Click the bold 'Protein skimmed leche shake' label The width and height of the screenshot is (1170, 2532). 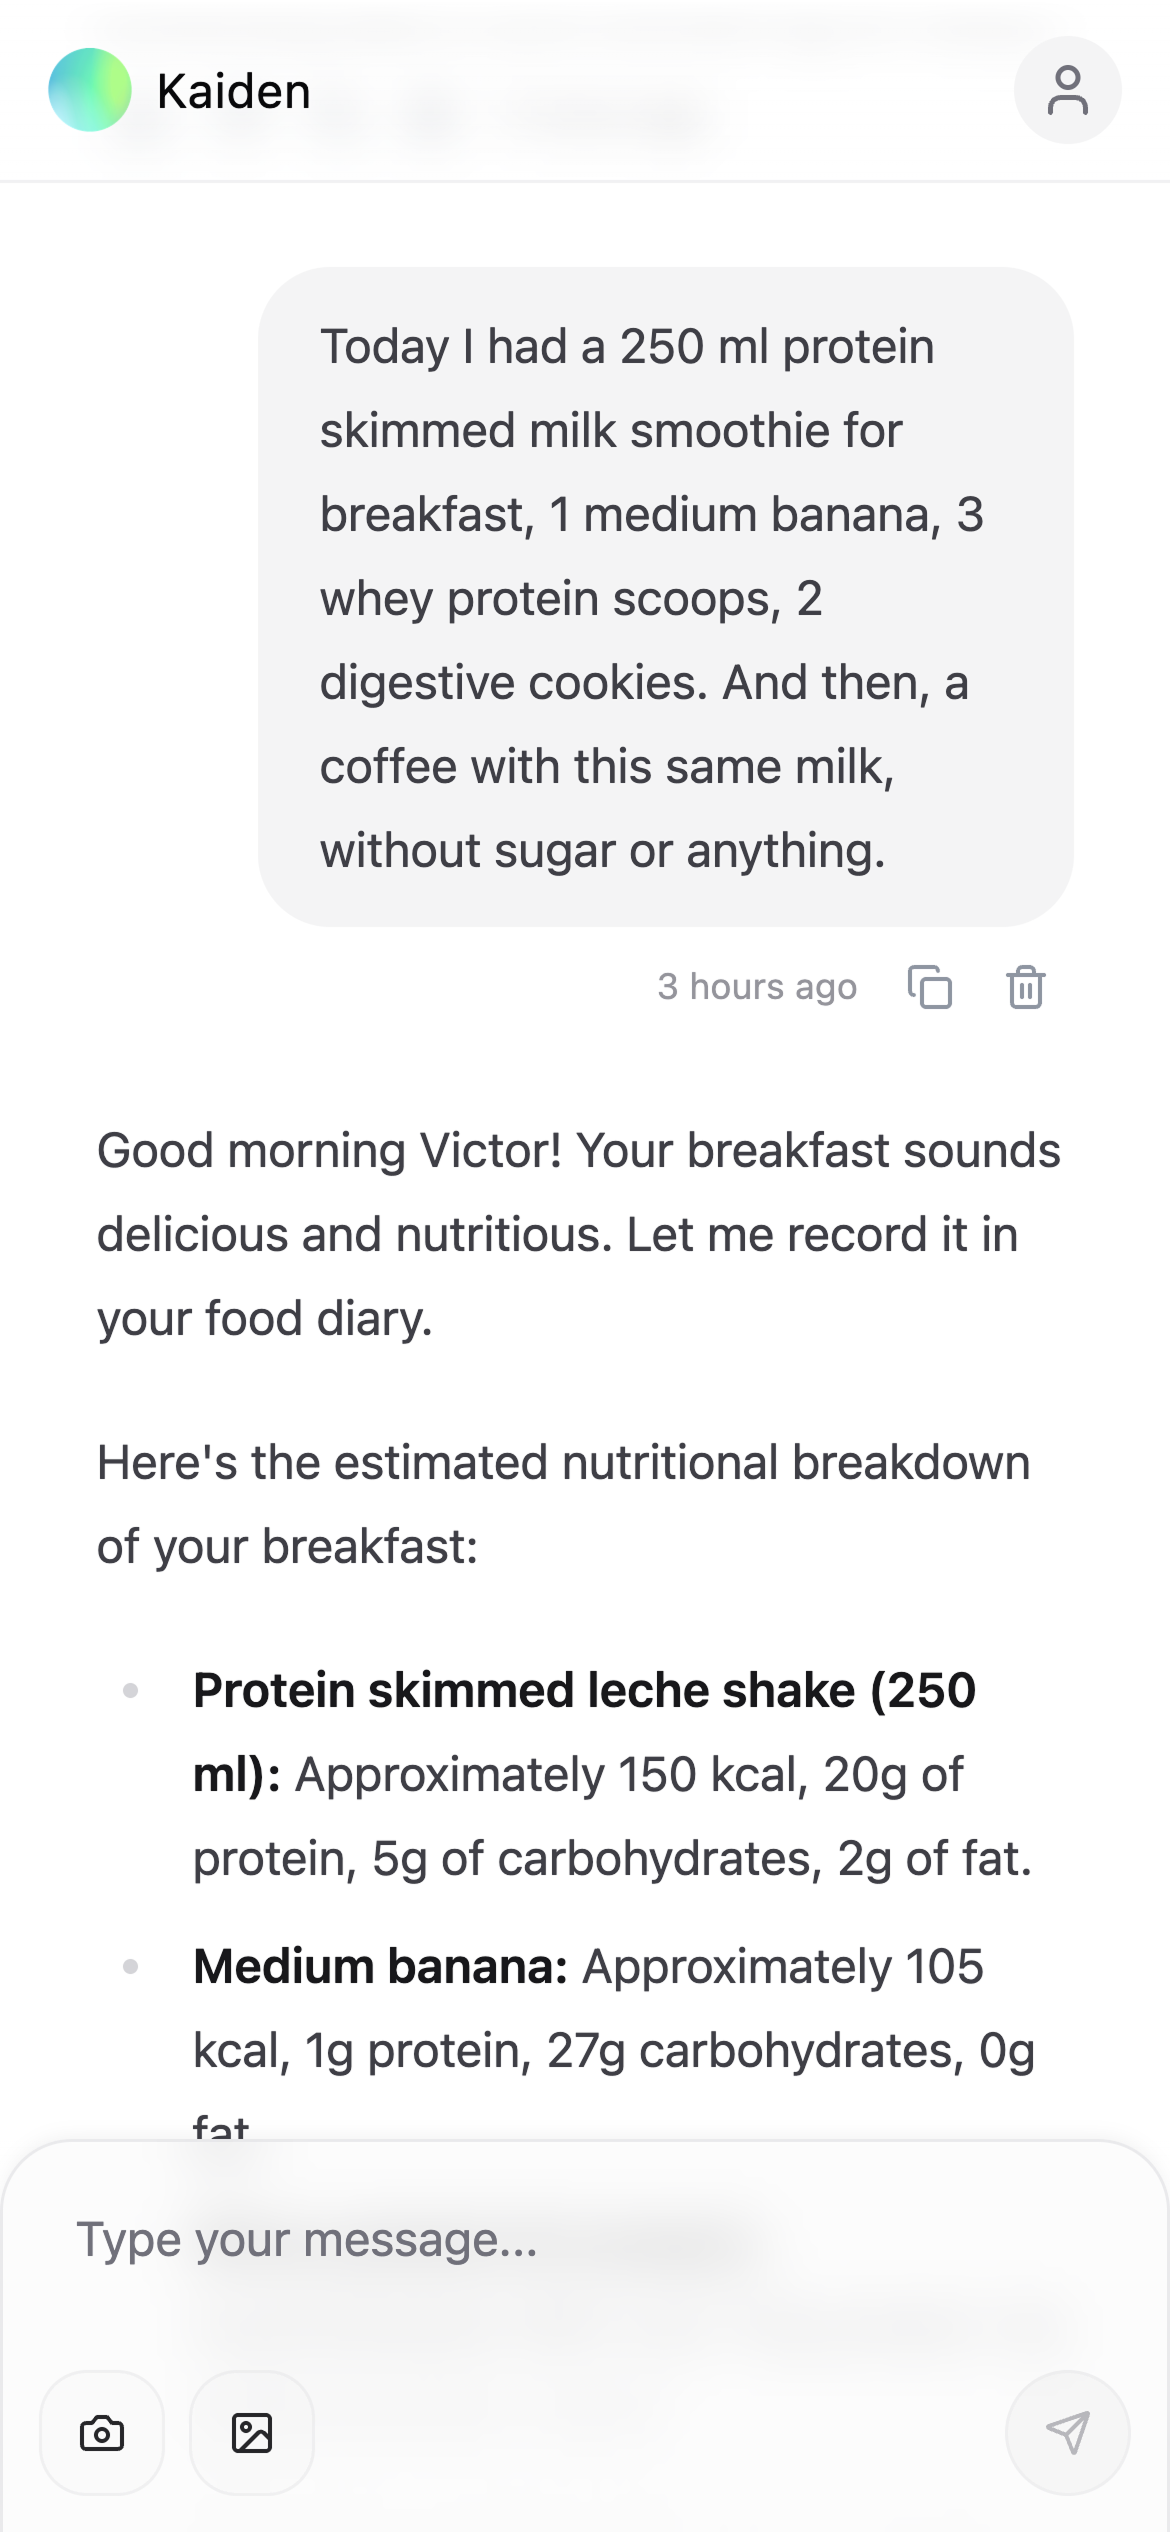[524, 1690]
